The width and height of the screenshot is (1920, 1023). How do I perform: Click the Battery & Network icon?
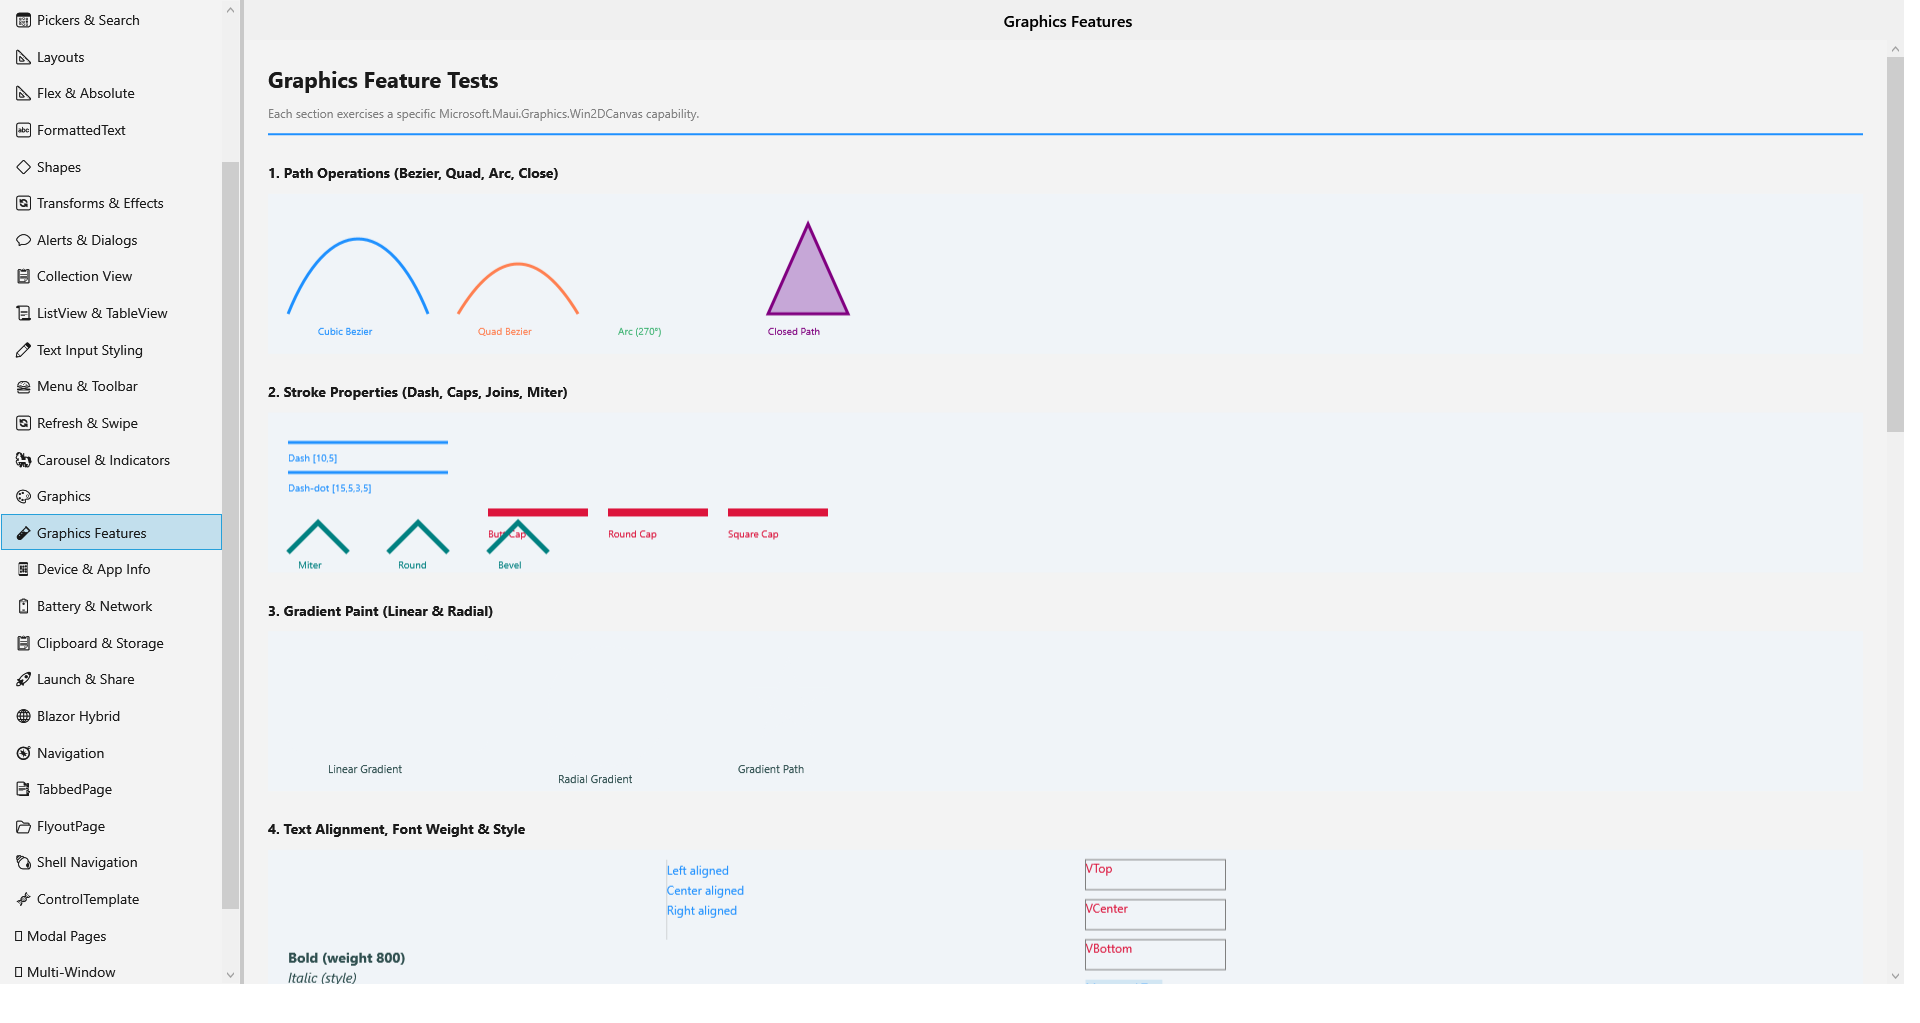[23, 606]
